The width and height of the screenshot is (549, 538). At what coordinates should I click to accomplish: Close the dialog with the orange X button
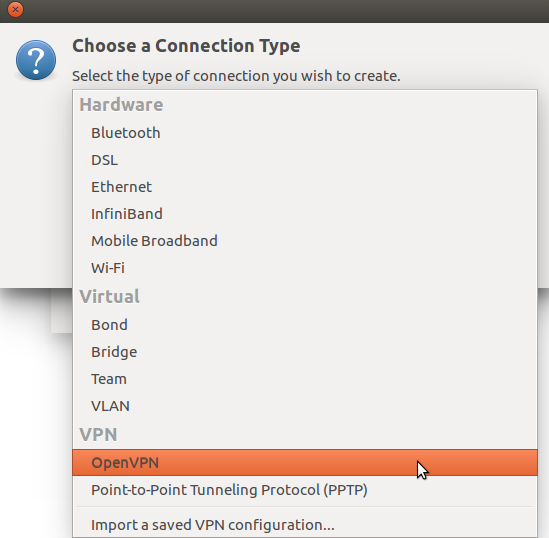click(x=15, y=10)
